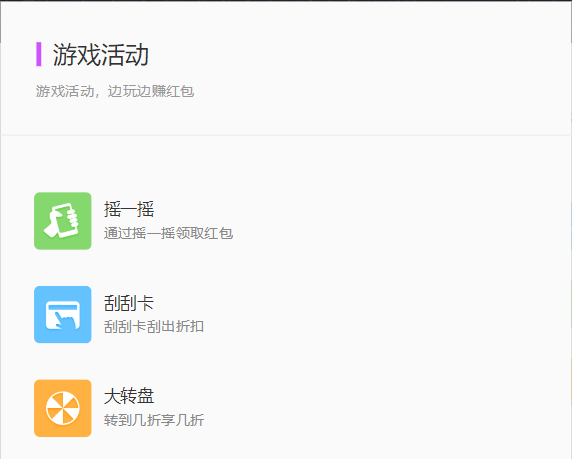This screenshot has height=460, width=572.
Task: Tap the white hand-holding-phone glyph
Action: 61,220
